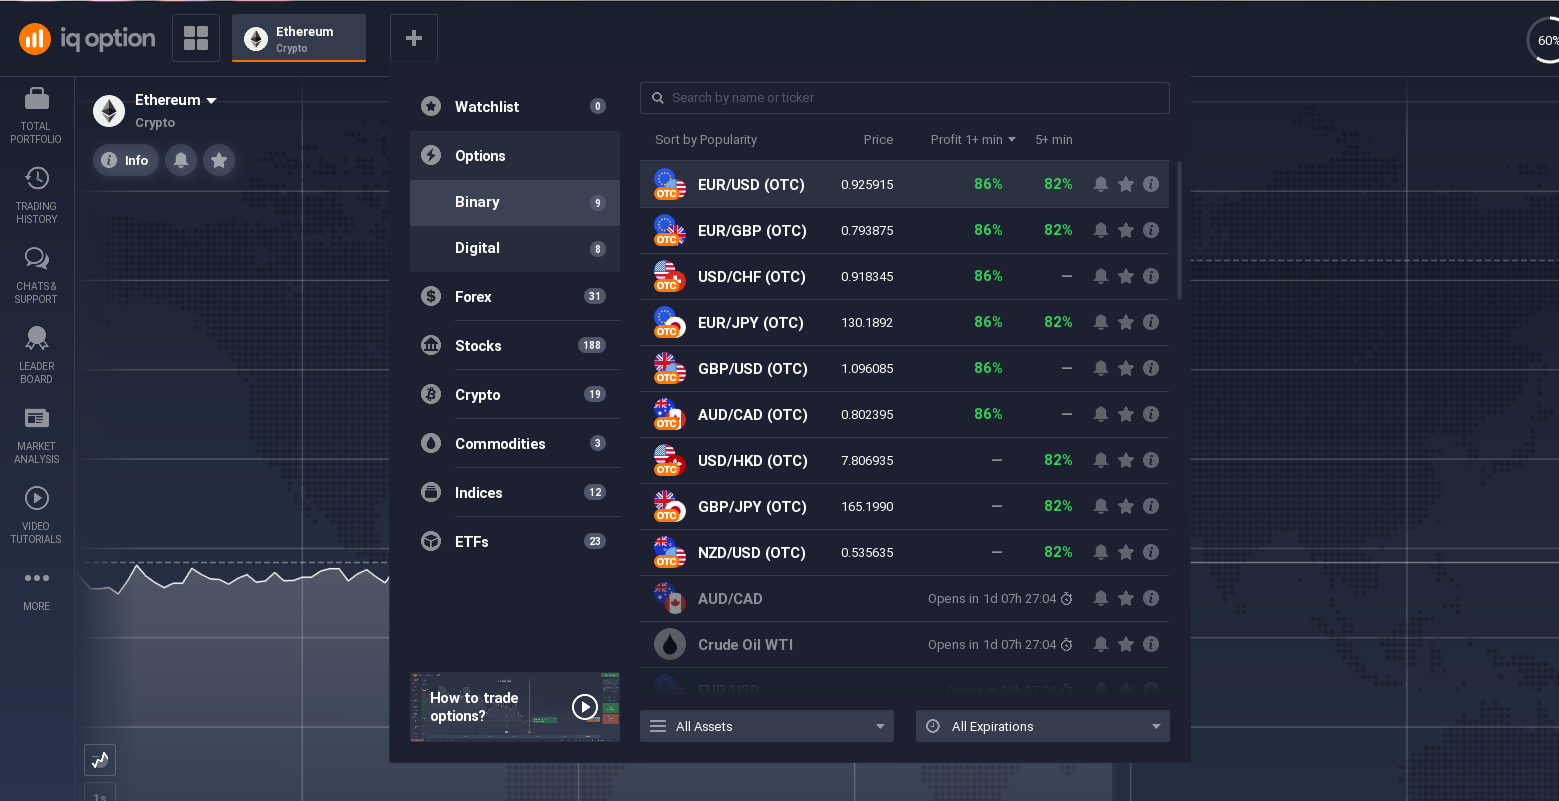This screenshot has height=801, width=1559.
Task: Open the All Expirations dropdown
Action: 1042,726
